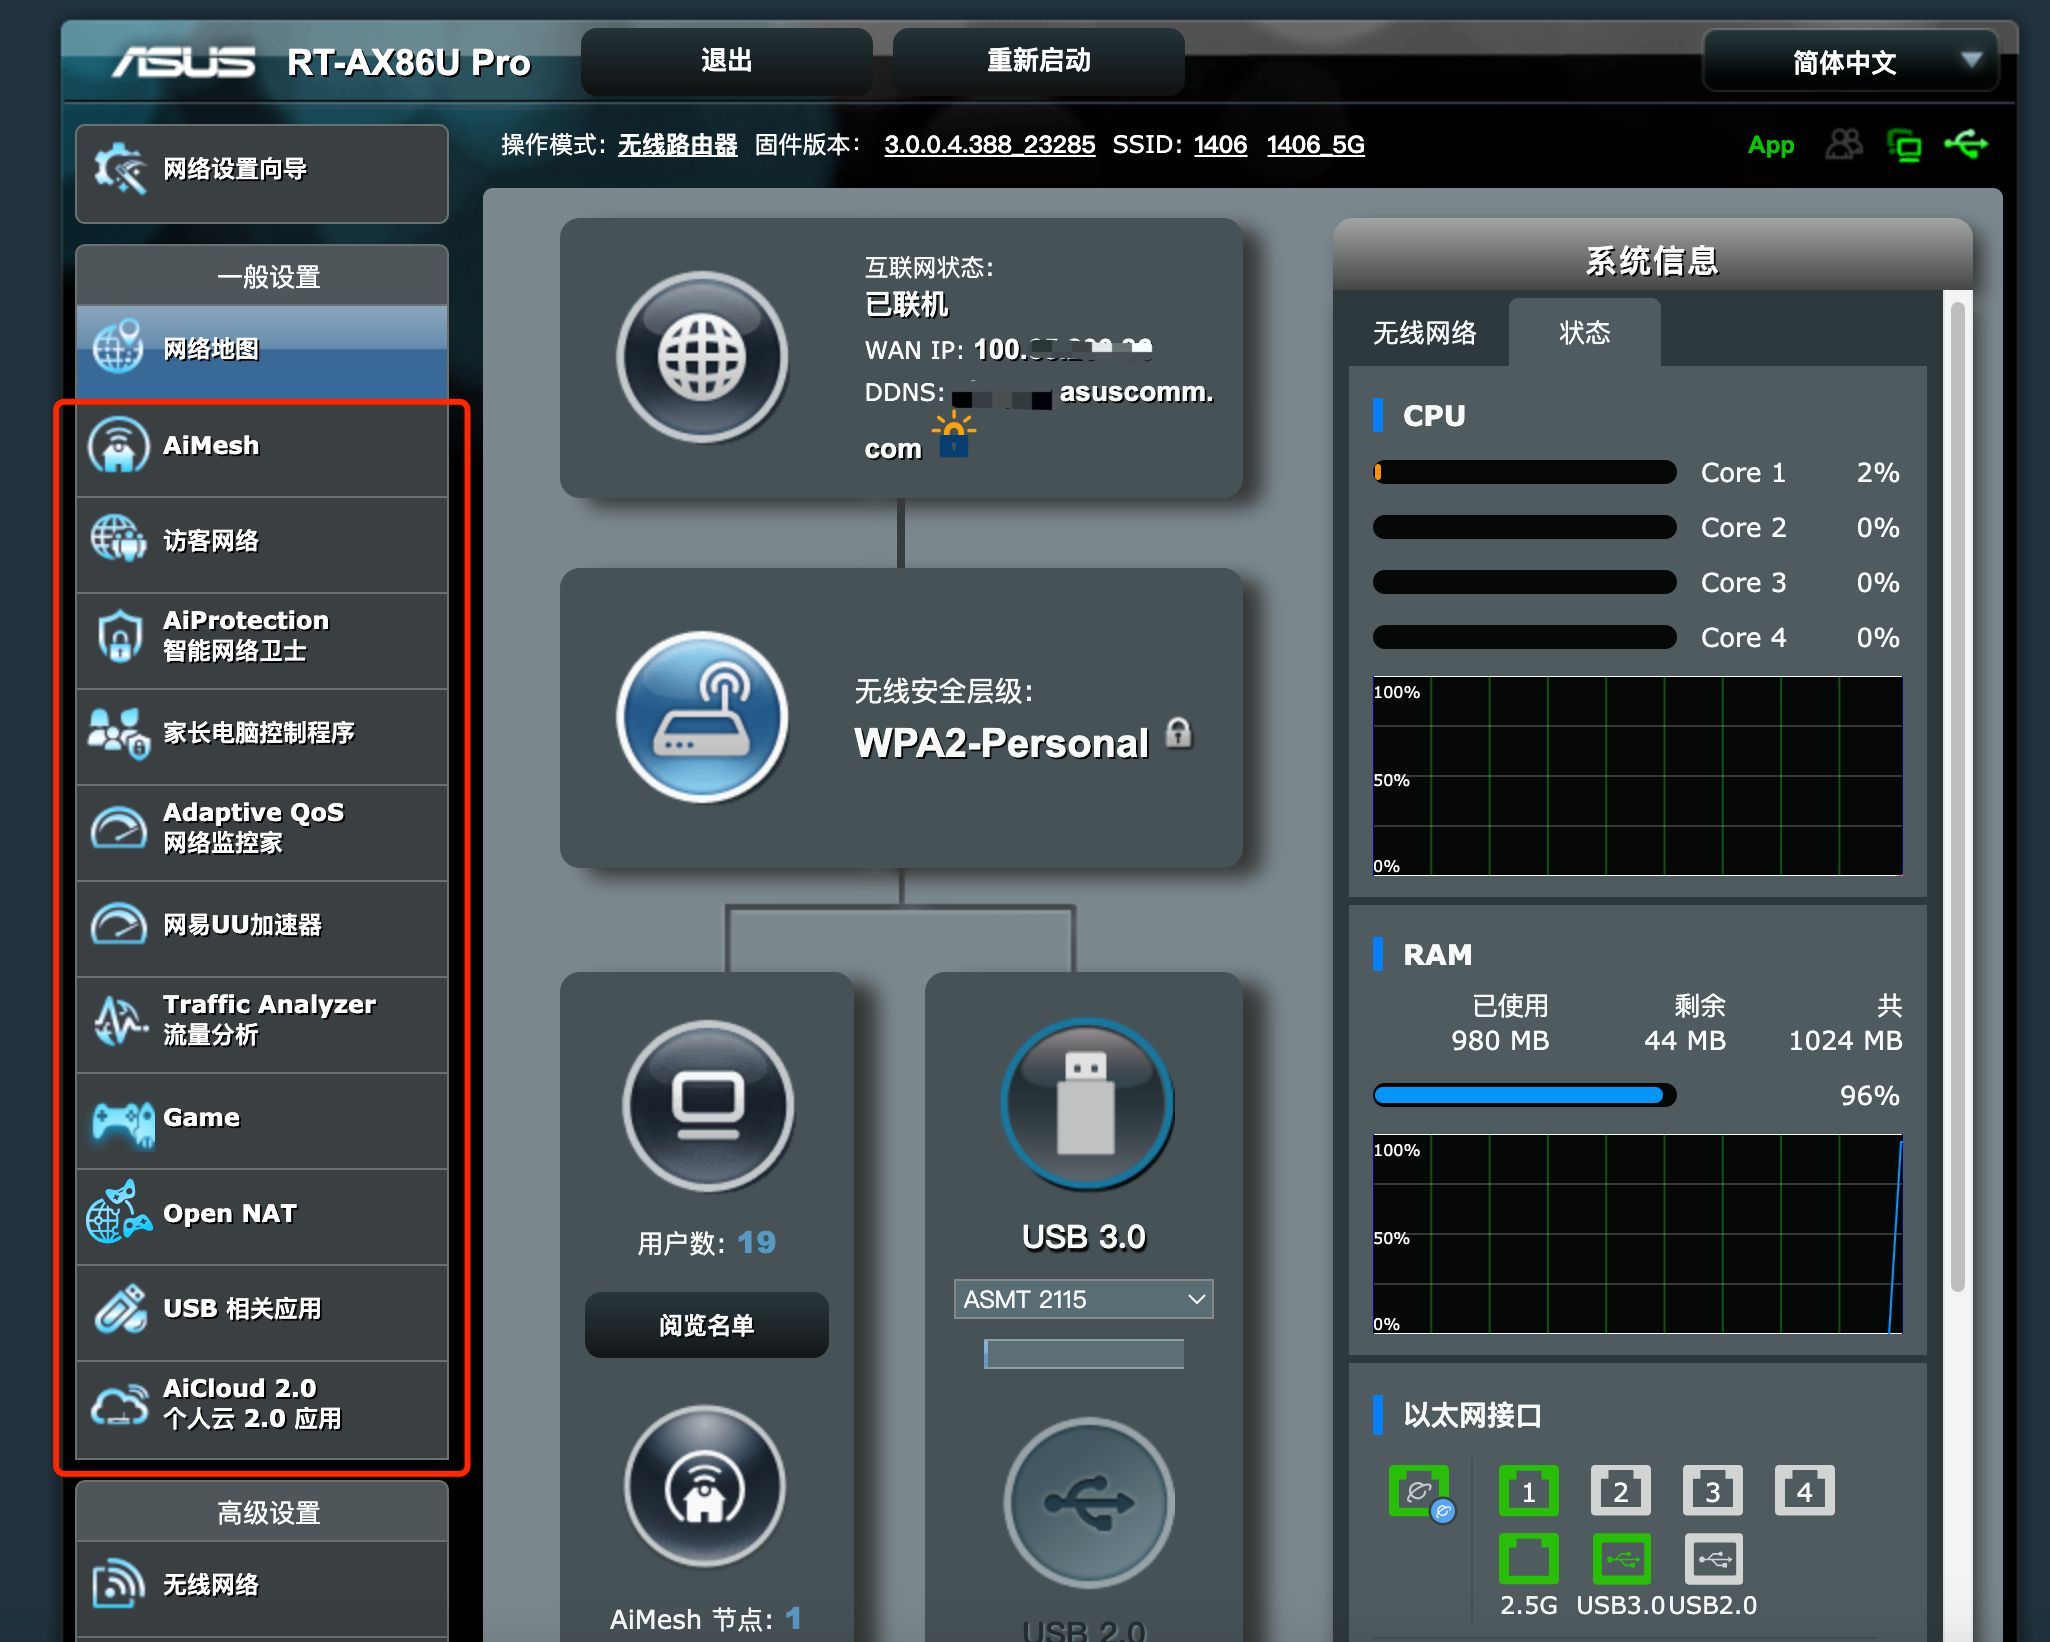Image resolution: width=2050 pixels, height=1642 pixels.
Task: Click the 2.5G port icon
Action: tap(1528, 1559)
